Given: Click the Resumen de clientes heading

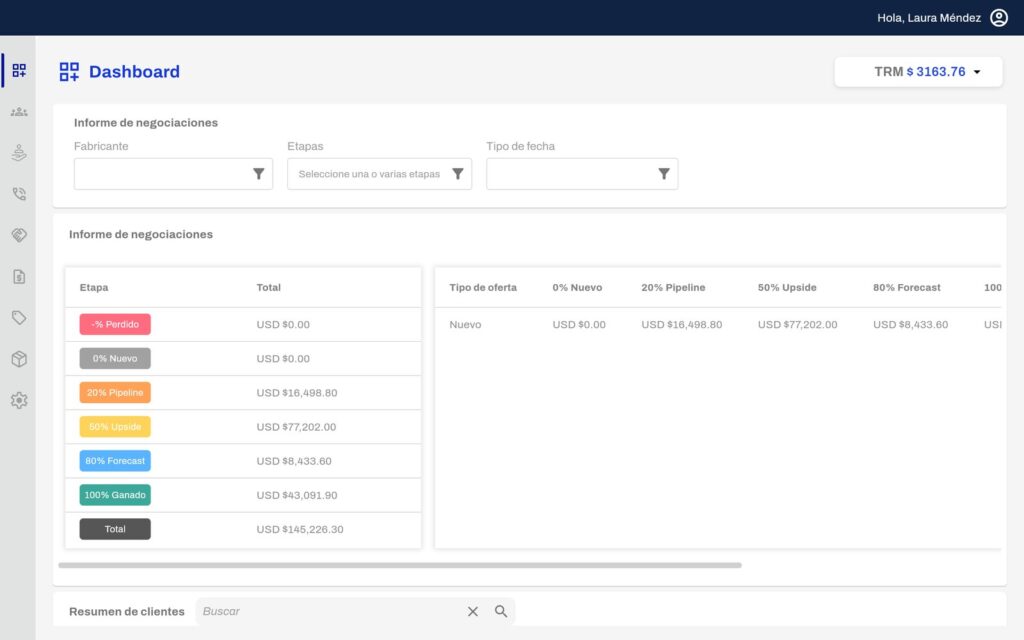Looking at the screenshot, I should [127, 611].
